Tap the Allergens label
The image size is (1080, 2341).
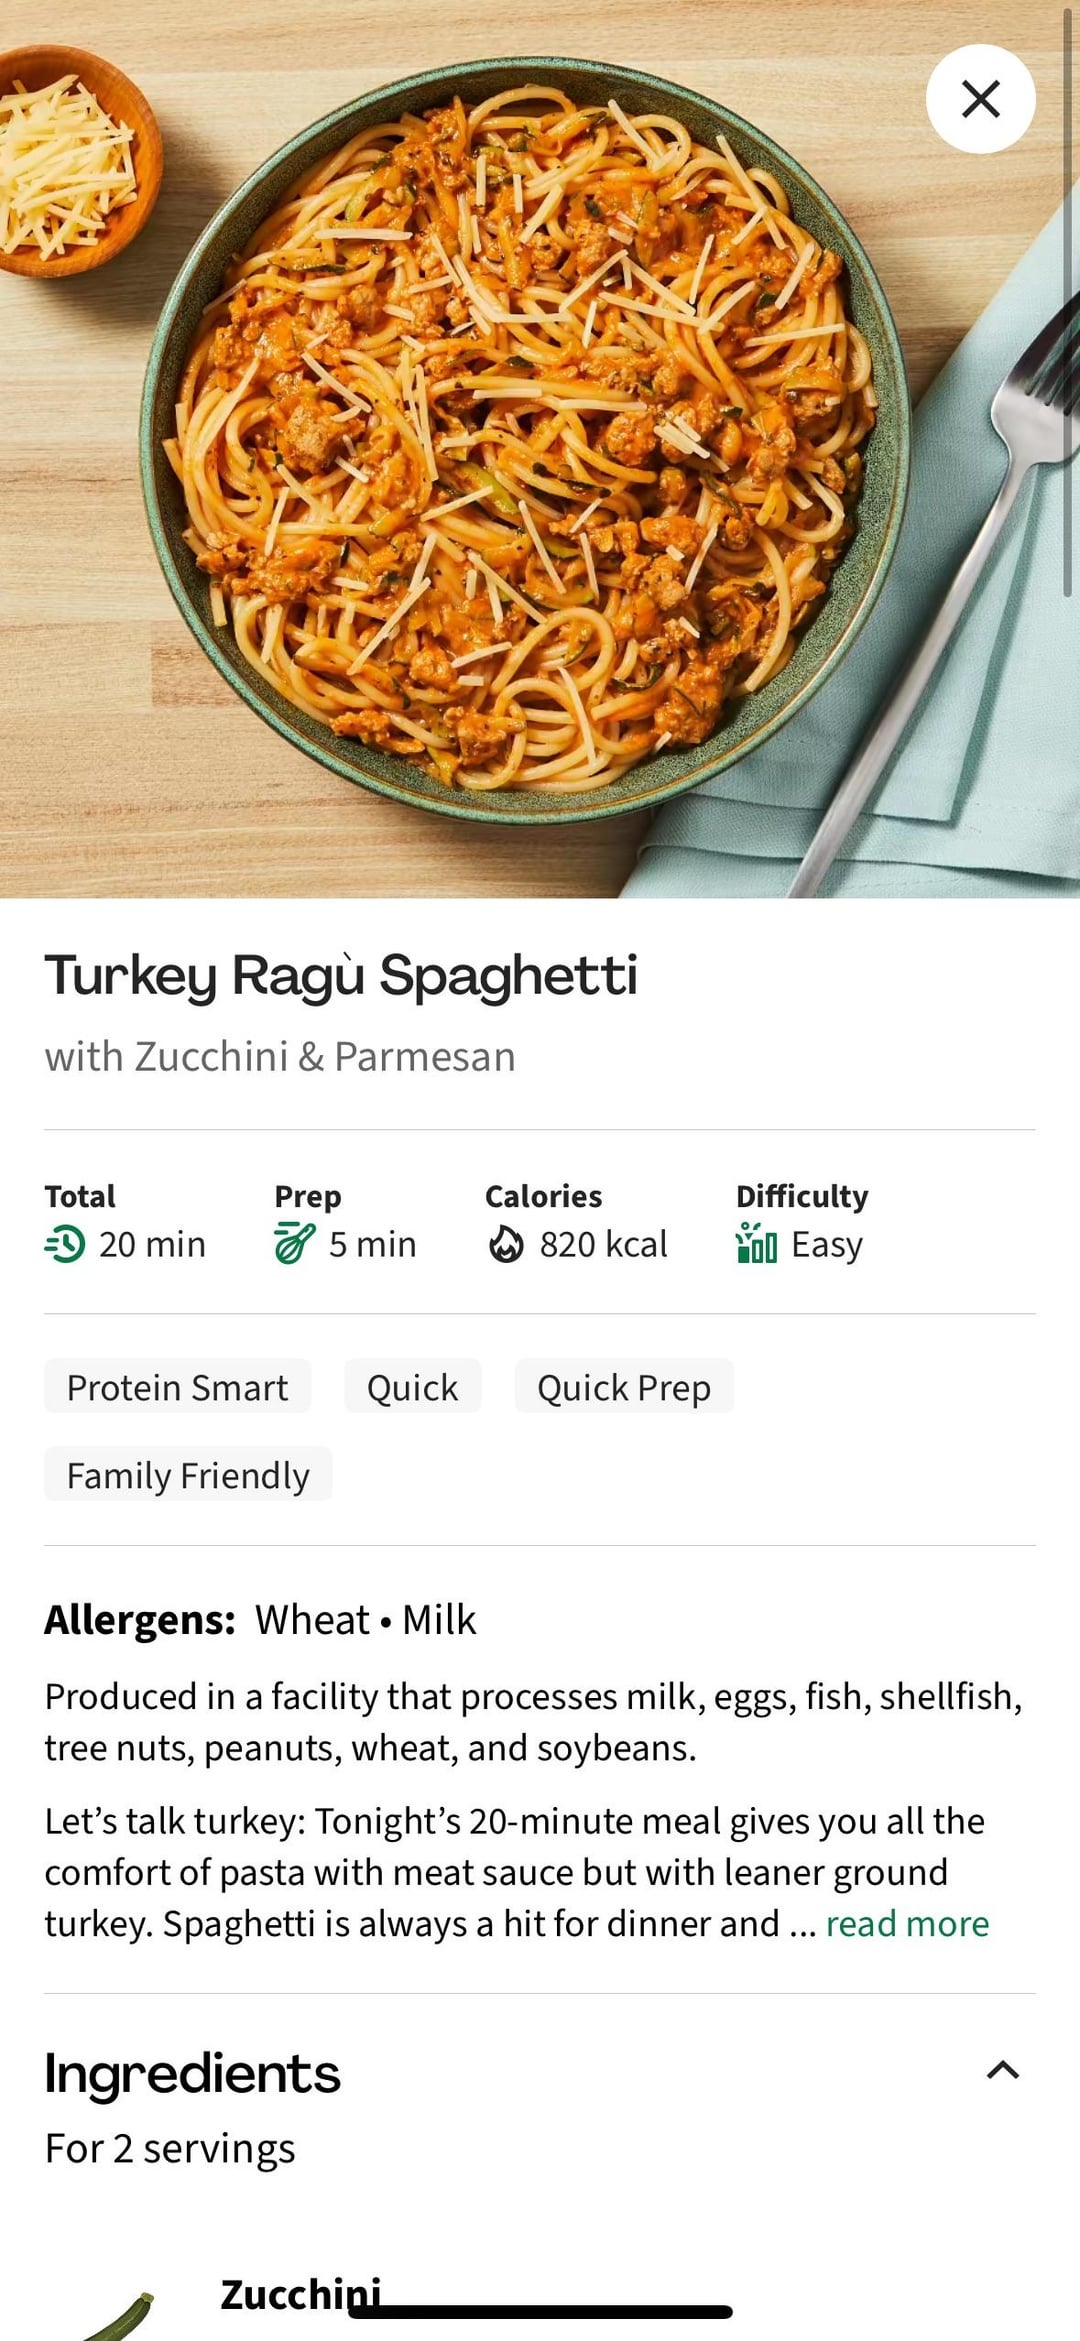pyautogui.click(x=140, y=1620)
